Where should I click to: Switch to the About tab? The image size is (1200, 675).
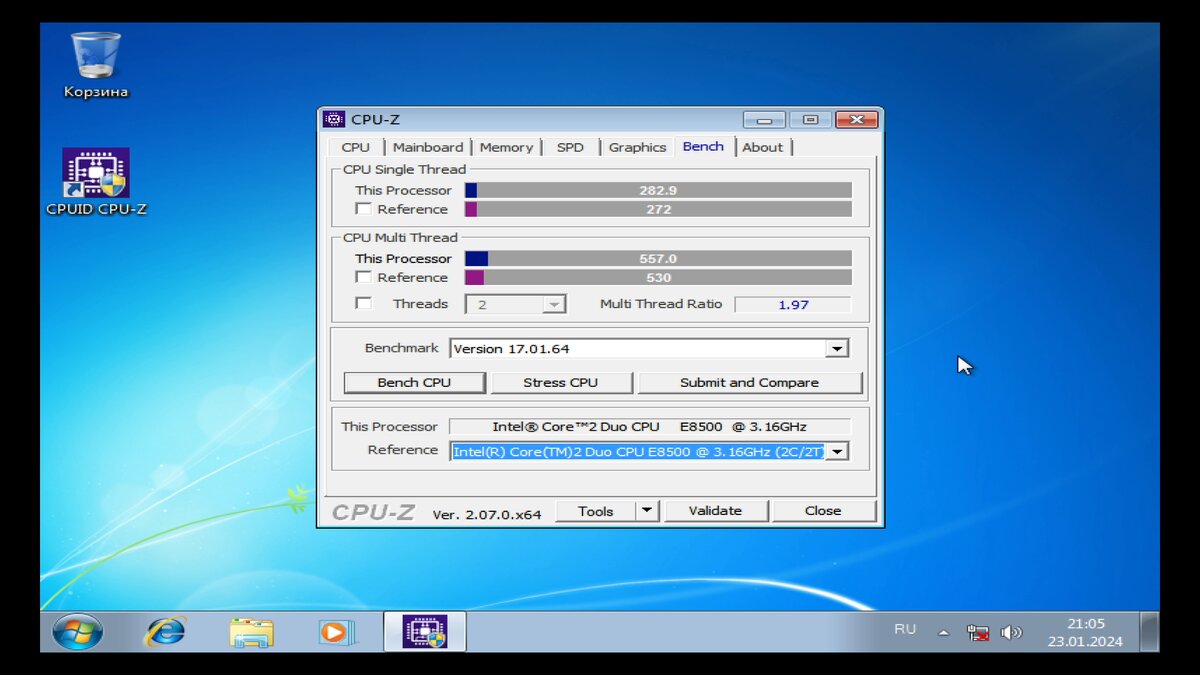762,147
